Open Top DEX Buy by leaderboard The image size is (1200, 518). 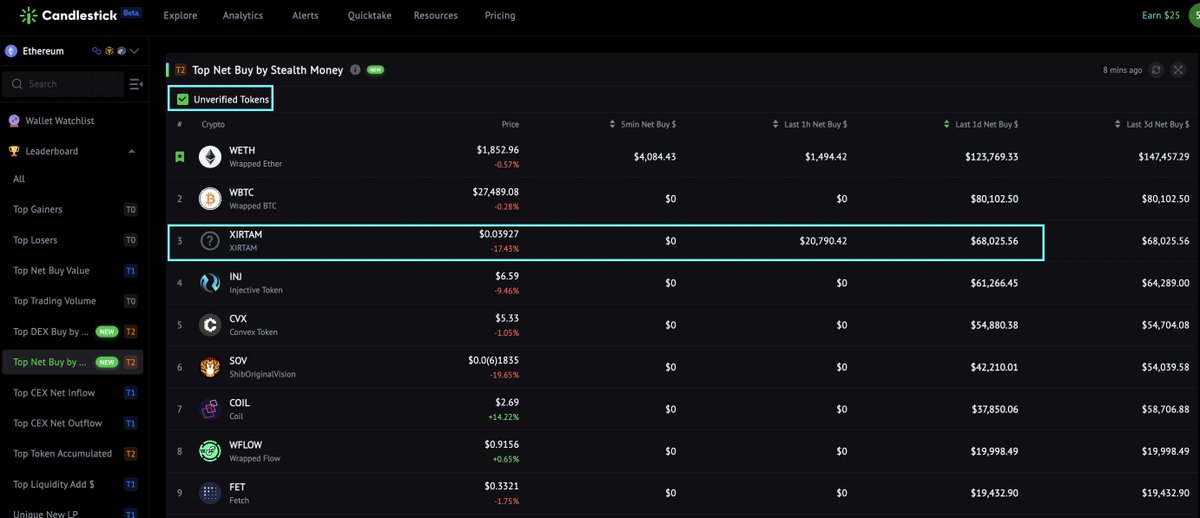51,331
